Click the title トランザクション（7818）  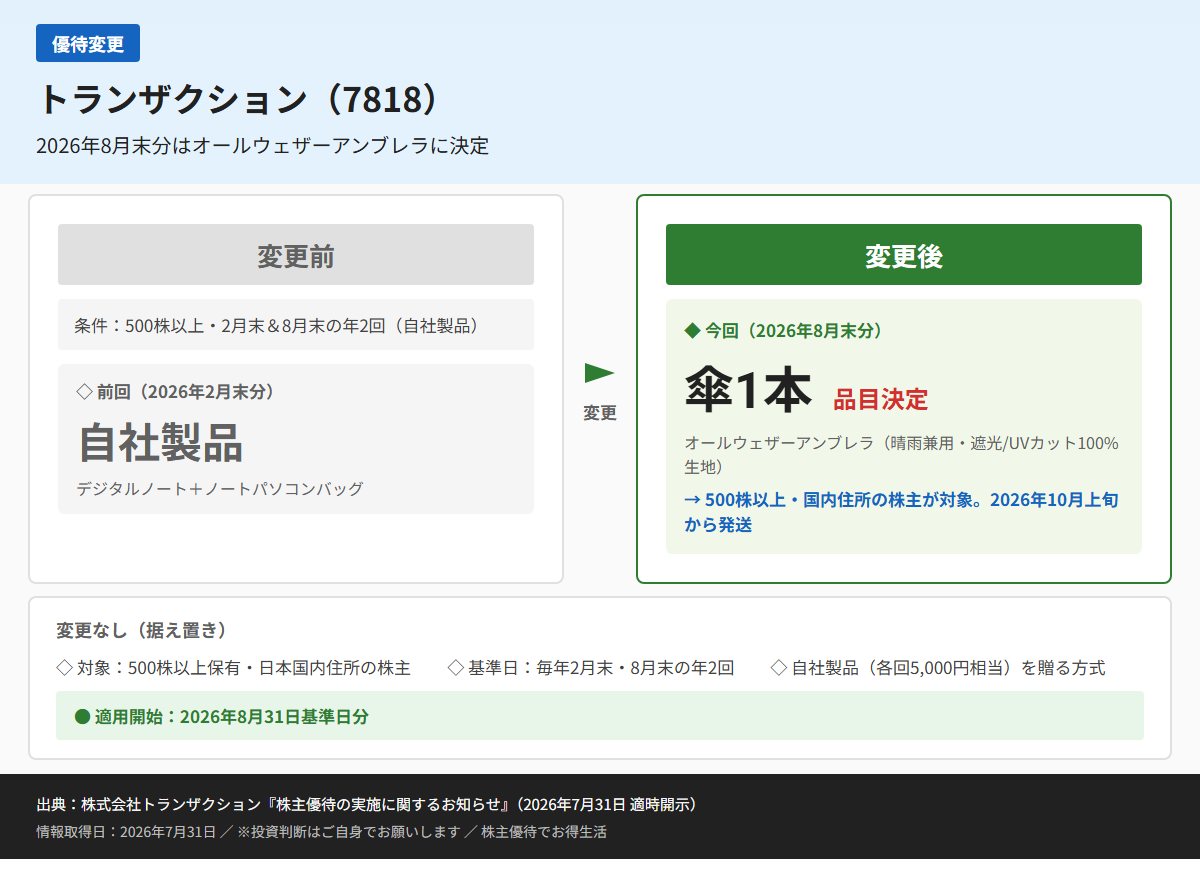click(238, 100)
